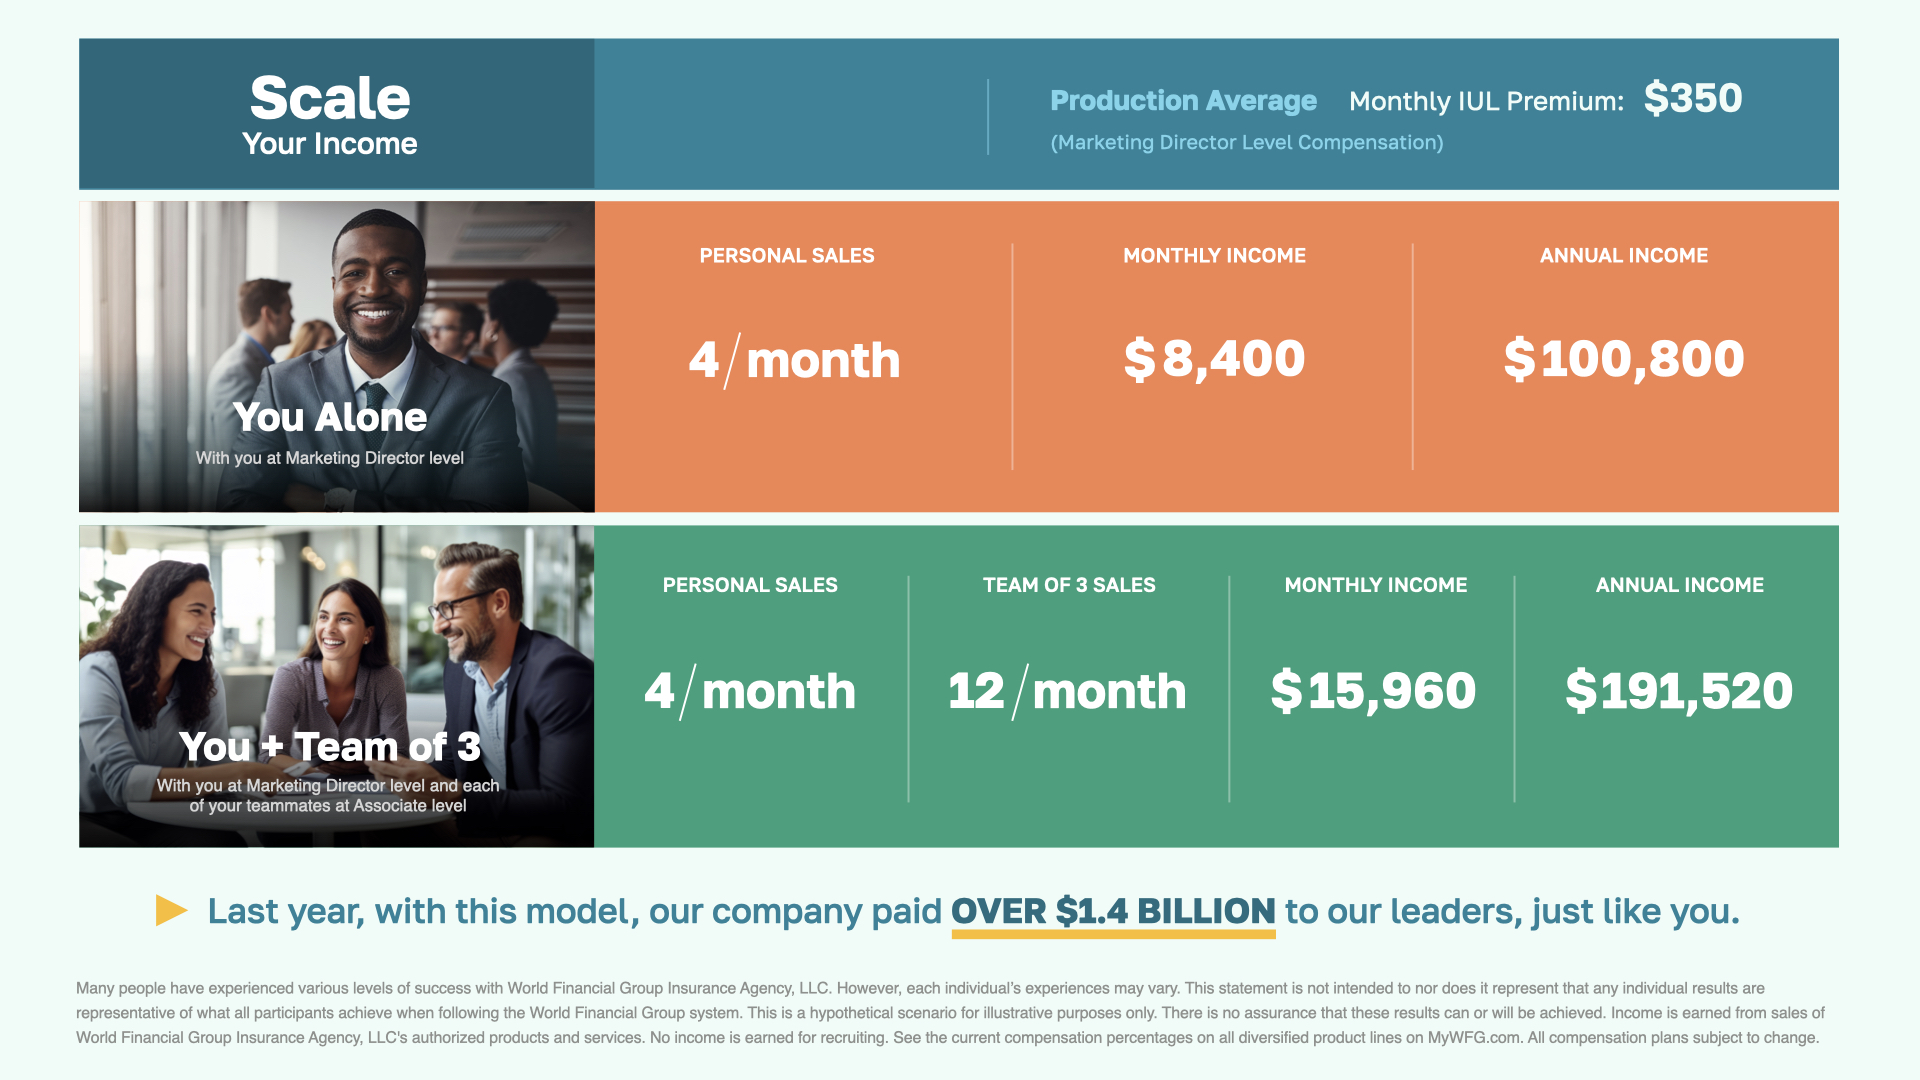Click the OVER $1.4 BILLION underlined text
The image size is (1920, 1080).
(x=1113, y=911)
